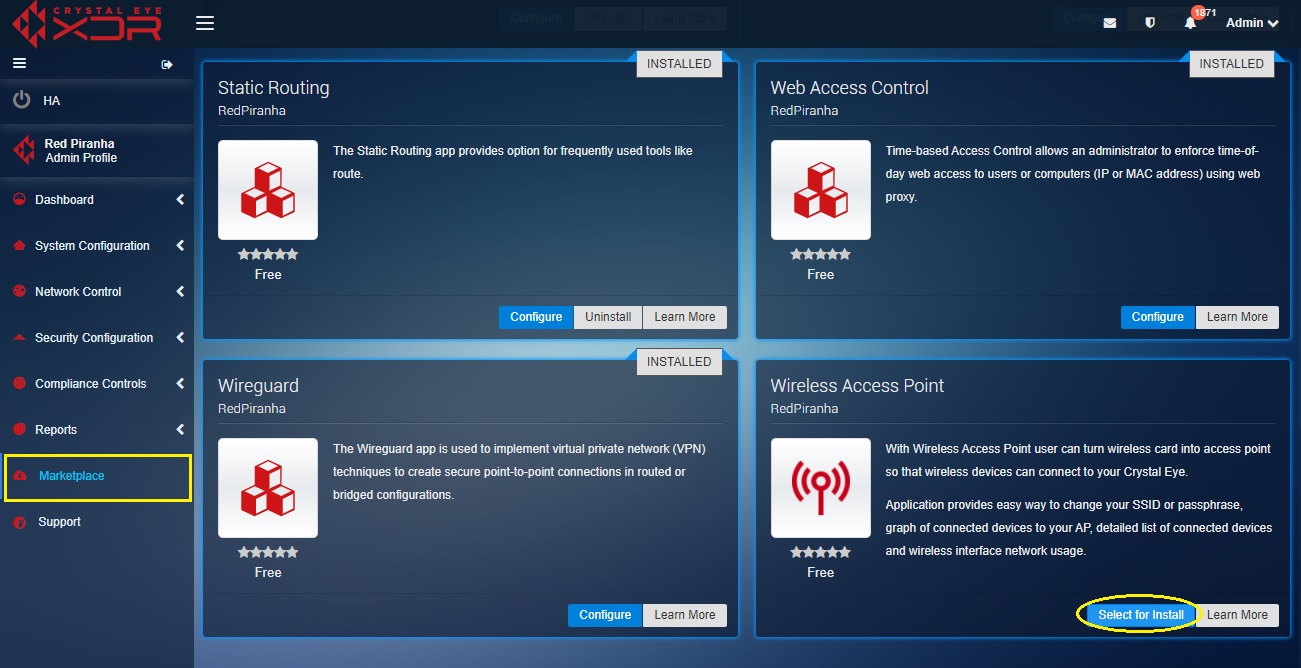The height and width of the screenshot is (668, 1301).
Task: Click the Wireless Access Point antenna icon
Action: (821, 488)
